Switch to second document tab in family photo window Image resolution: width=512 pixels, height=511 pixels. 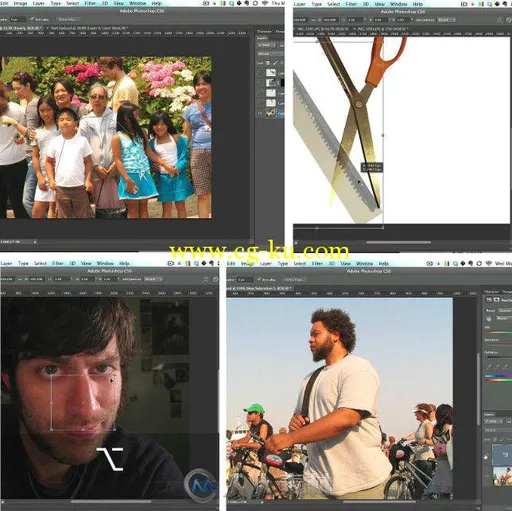click(87, 28)
